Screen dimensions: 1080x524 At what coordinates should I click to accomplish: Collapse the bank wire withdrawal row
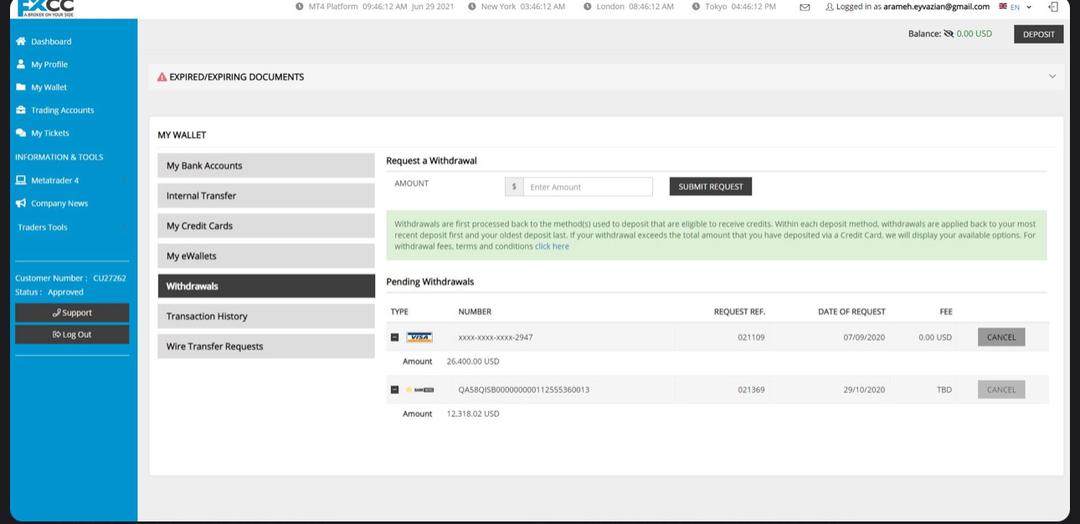pyautogui.click(x=395, y=390)
